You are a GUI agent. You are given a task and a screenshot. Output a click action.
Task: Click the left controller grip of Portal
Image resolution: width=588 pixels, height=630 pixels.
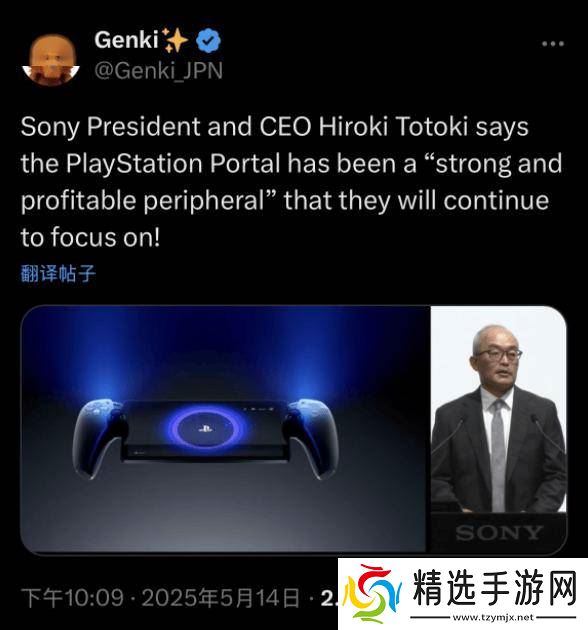pyautogui.click(x=98, y=438)
